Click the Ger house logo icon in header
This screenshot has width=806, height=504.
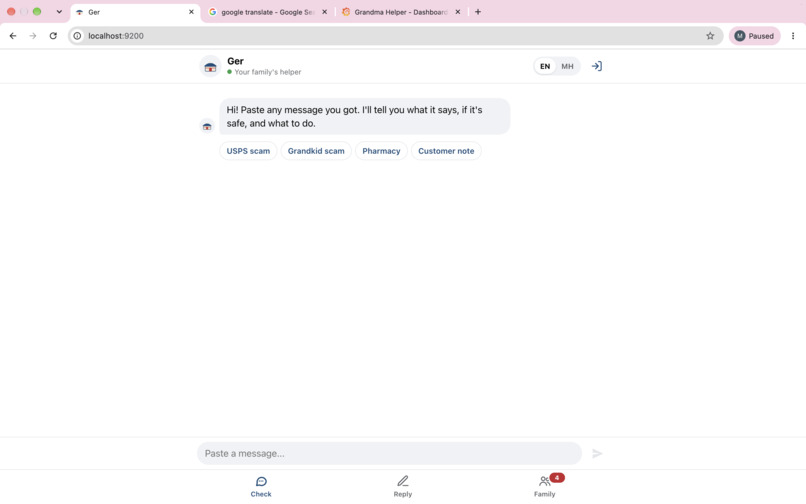point(210,66)
